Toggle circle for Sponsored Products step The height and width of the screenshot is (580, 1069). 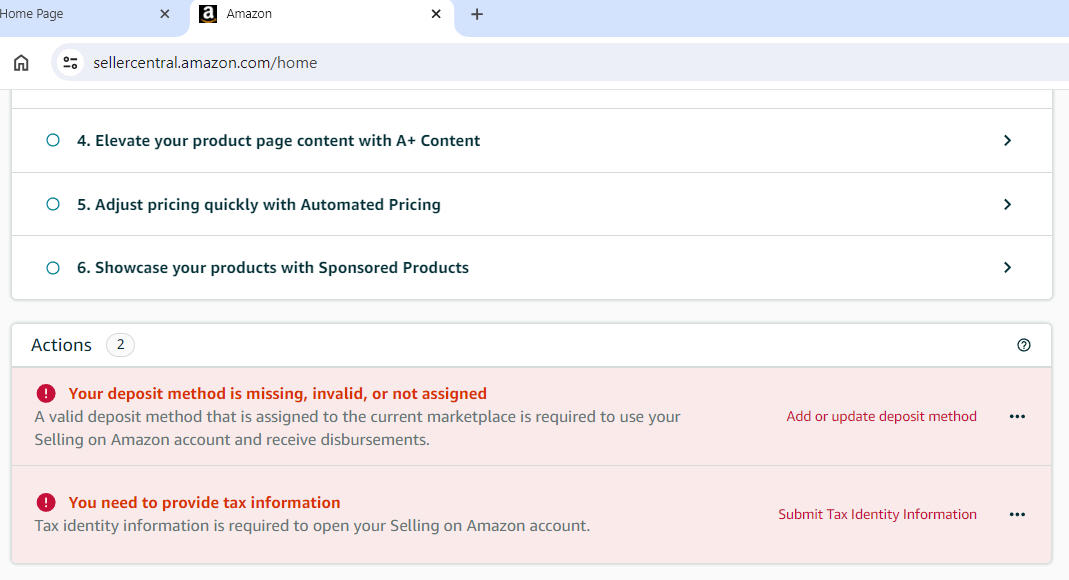[53, 268]
